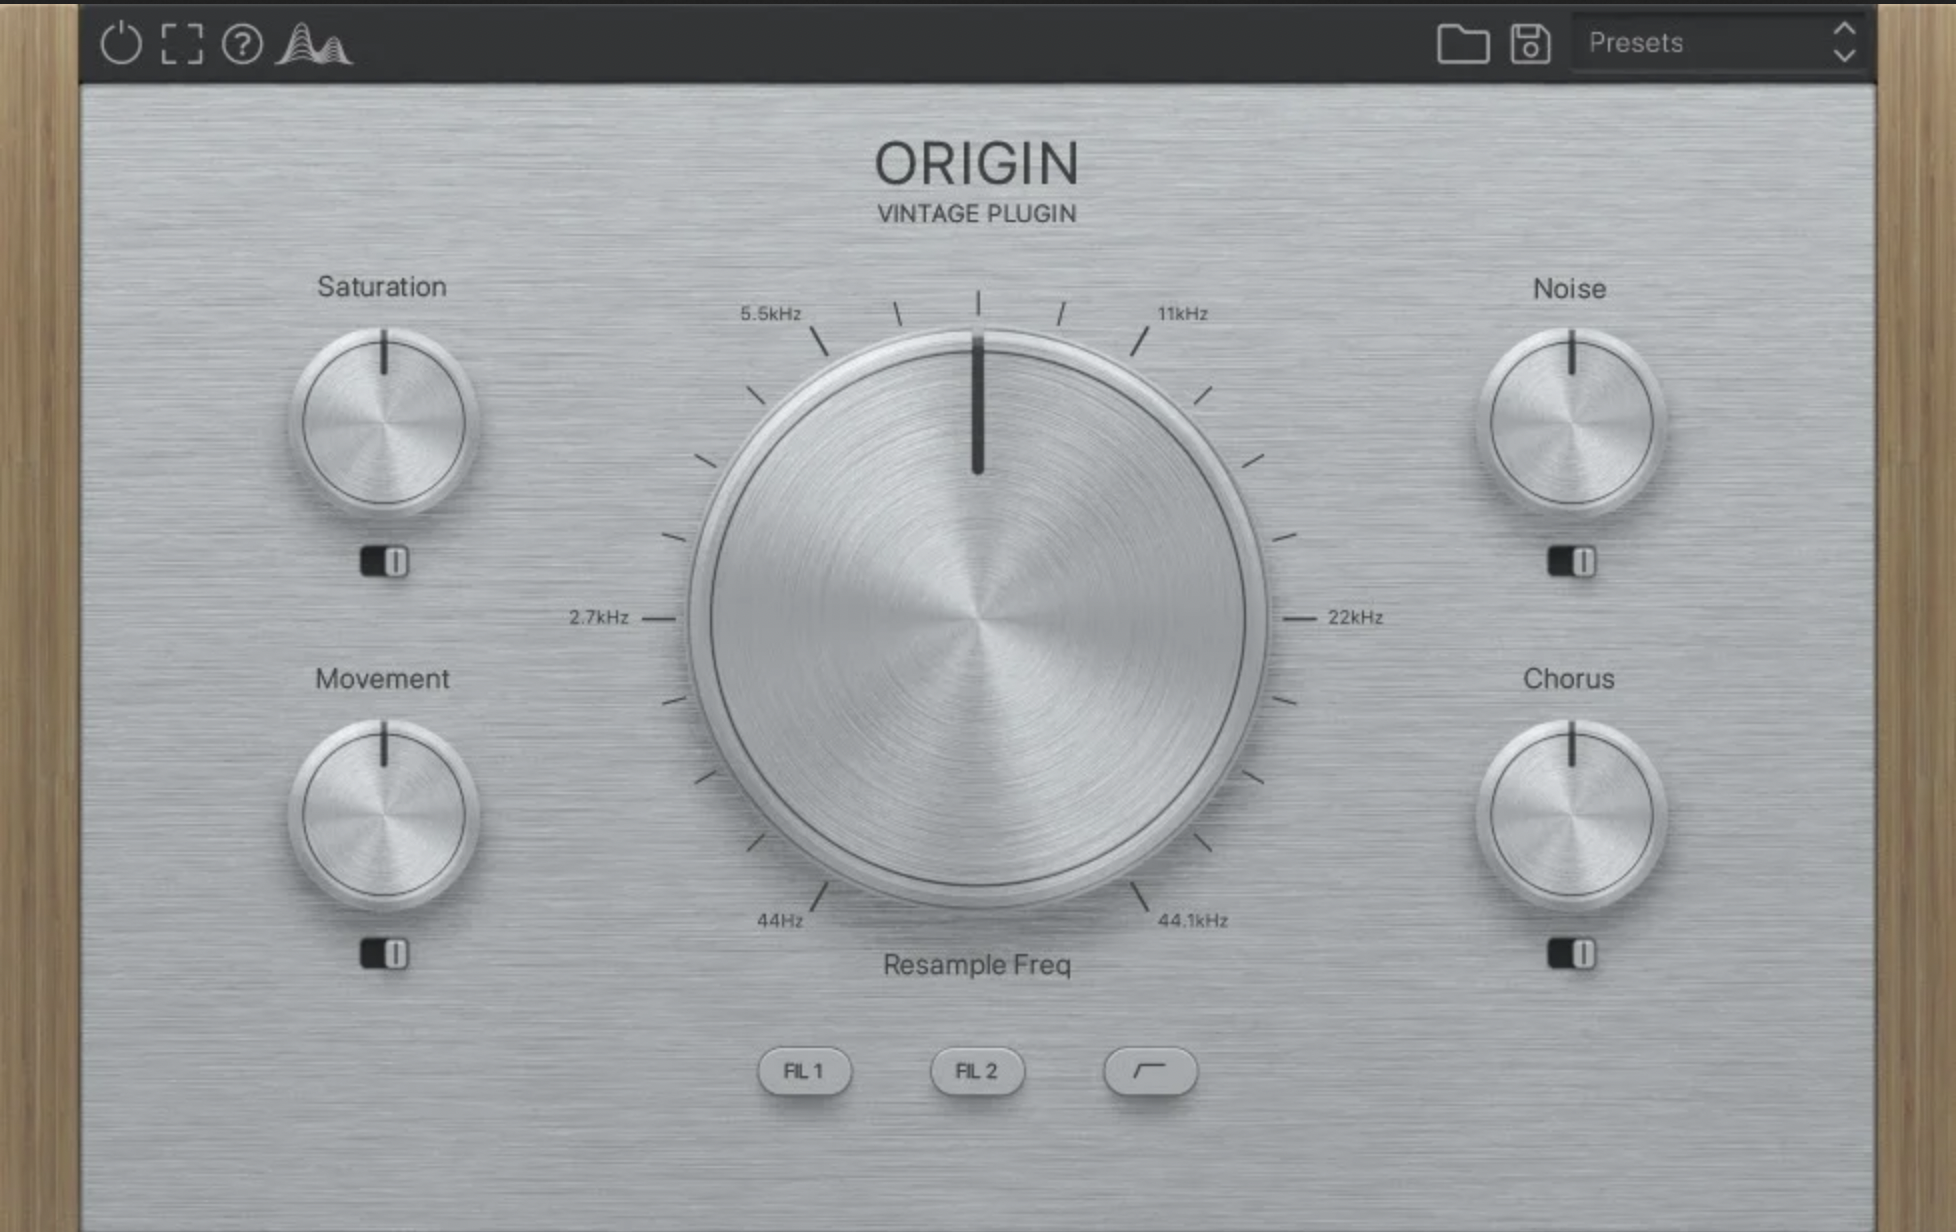Enable the low-pass filter icon button
The height and width of the screenshot is (1232, 1956).
point(1151,1071)
